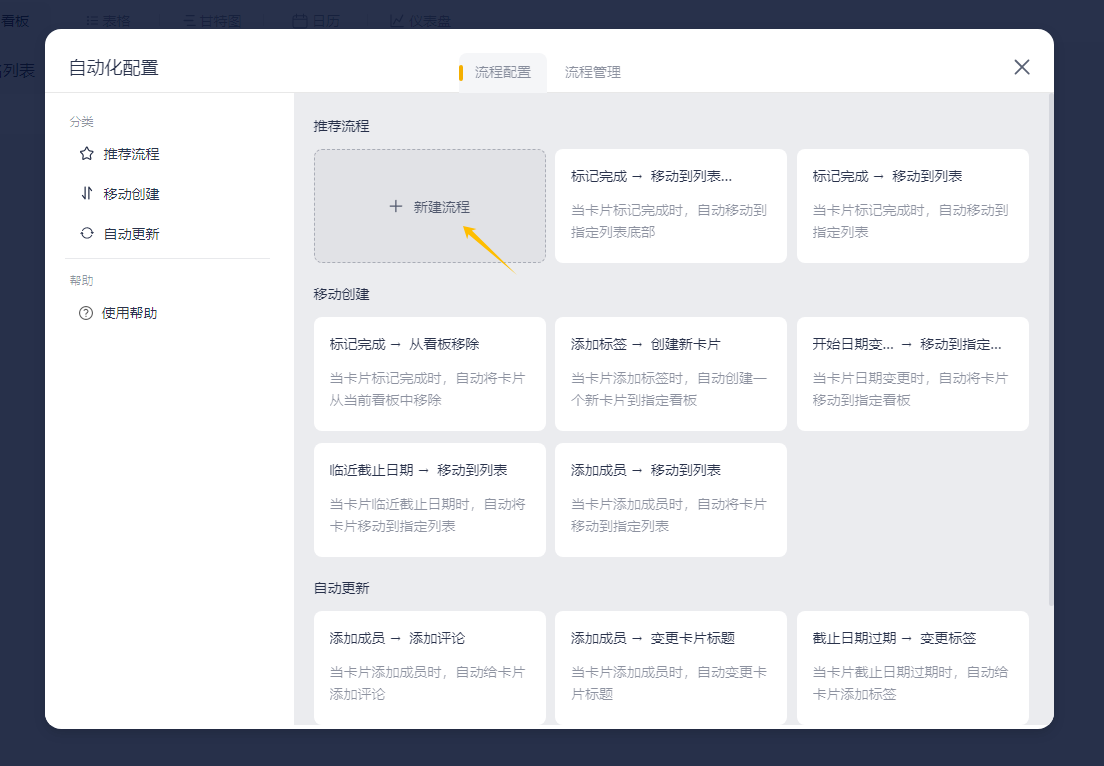The image size is (1104, 766).
Task: Switch to the 流程配置 tab
Action: pos(503,73)
